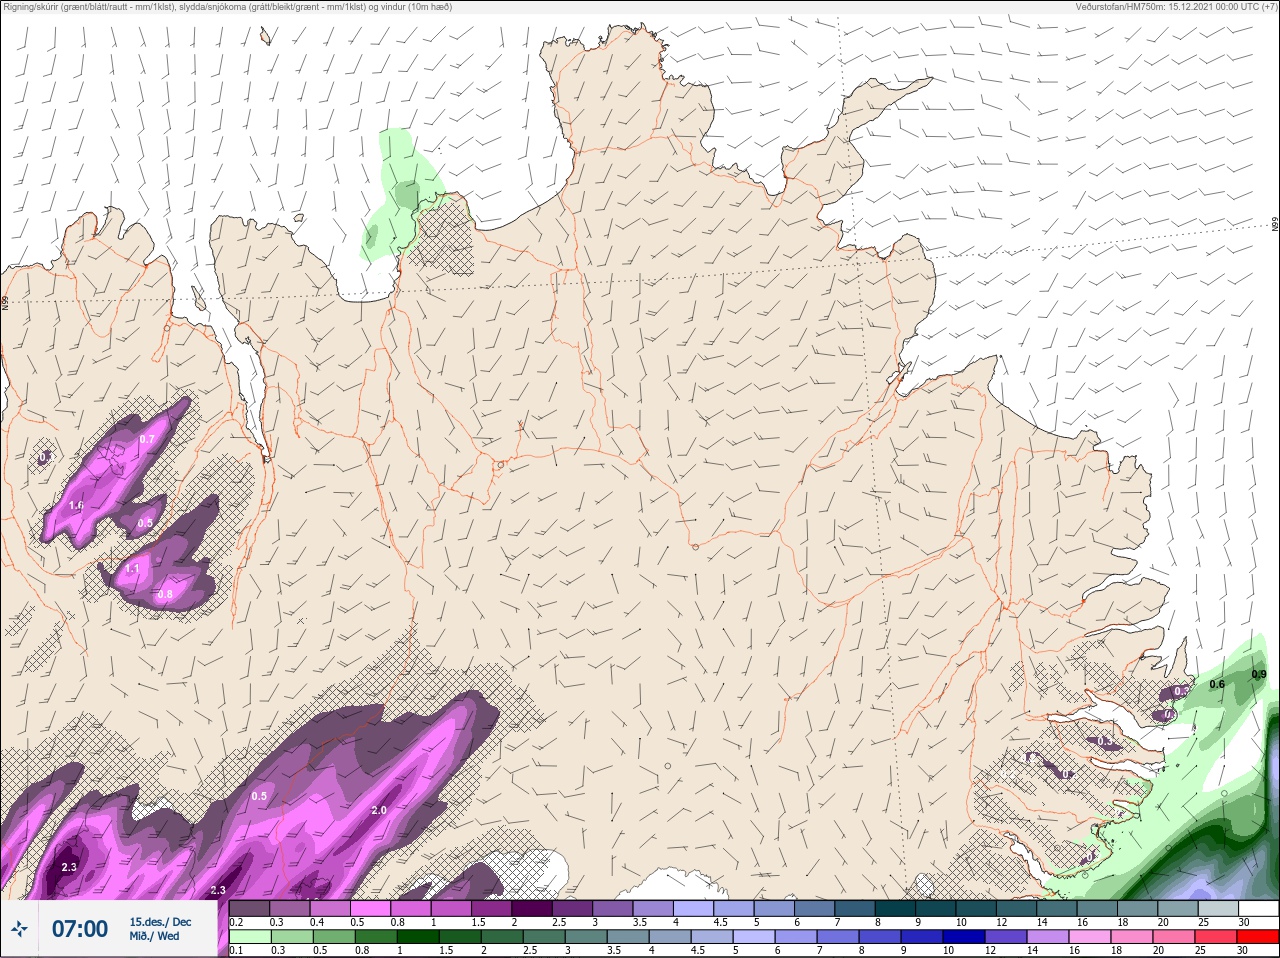The height and width of the screenshot is (958, 1280).
Task: Pick the dark green swatch labeled 1
Action: pyautogui.click(x=419, y=937)
